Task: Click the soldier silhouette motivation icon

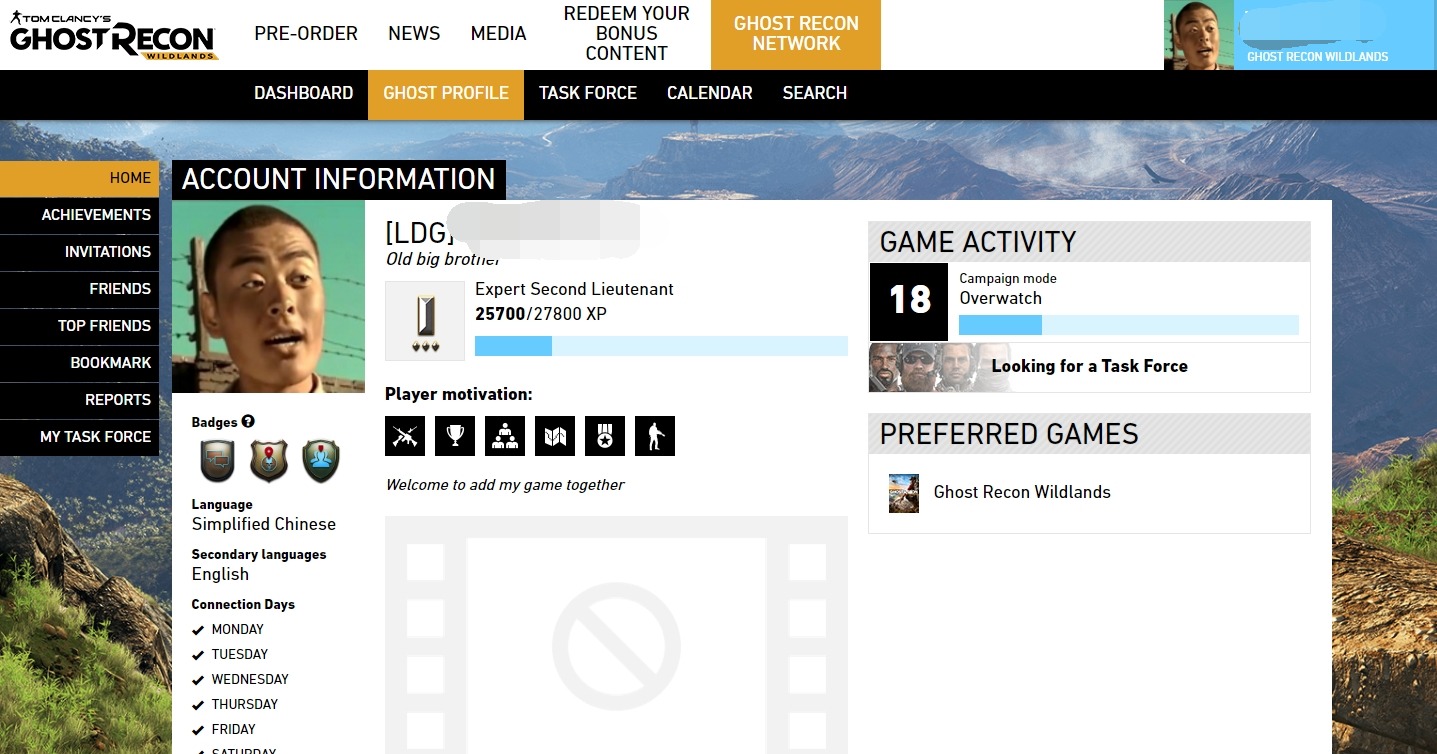Action: 655,435
